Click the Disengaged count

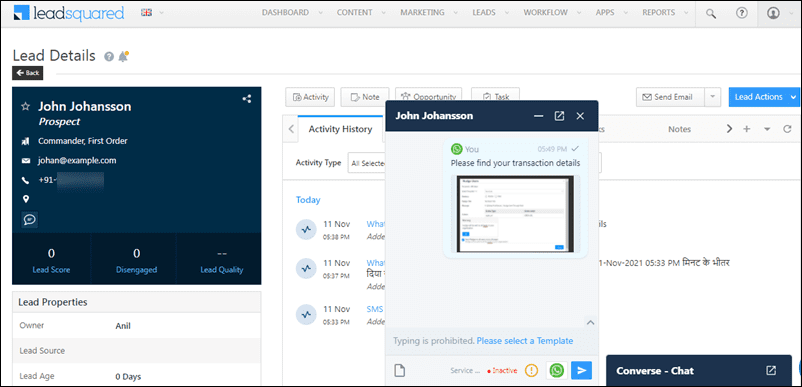click(x=137, y=253)
